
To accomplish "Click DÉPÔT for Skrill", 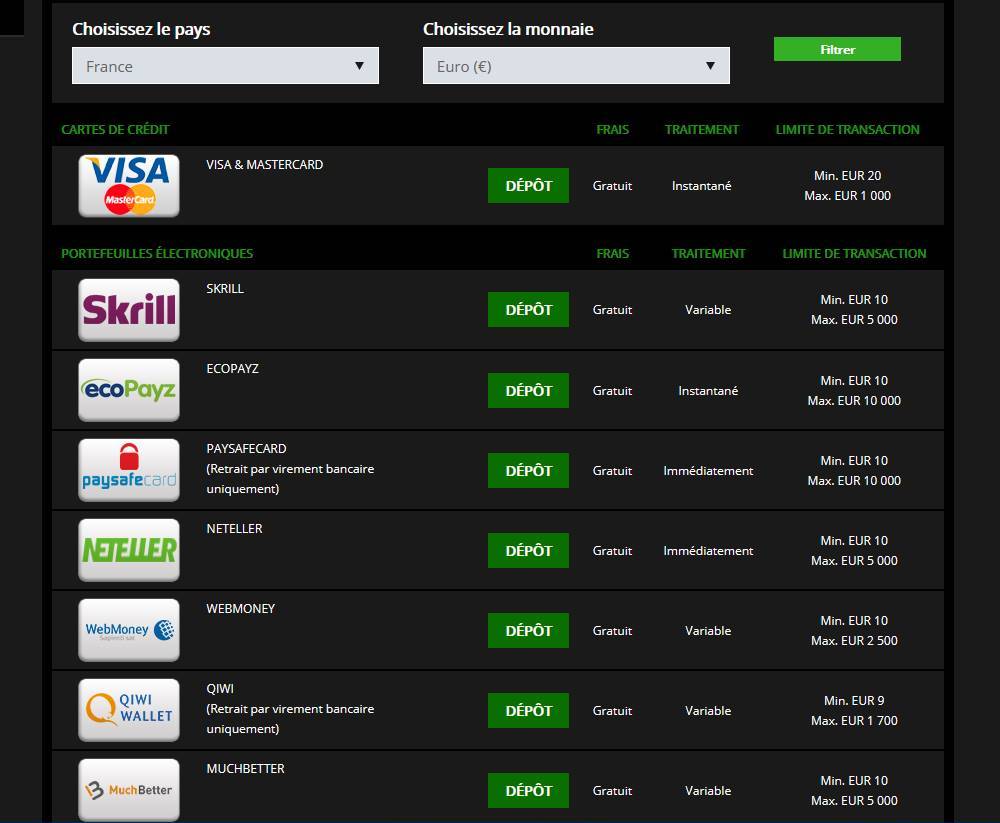I will pos(529,309).
